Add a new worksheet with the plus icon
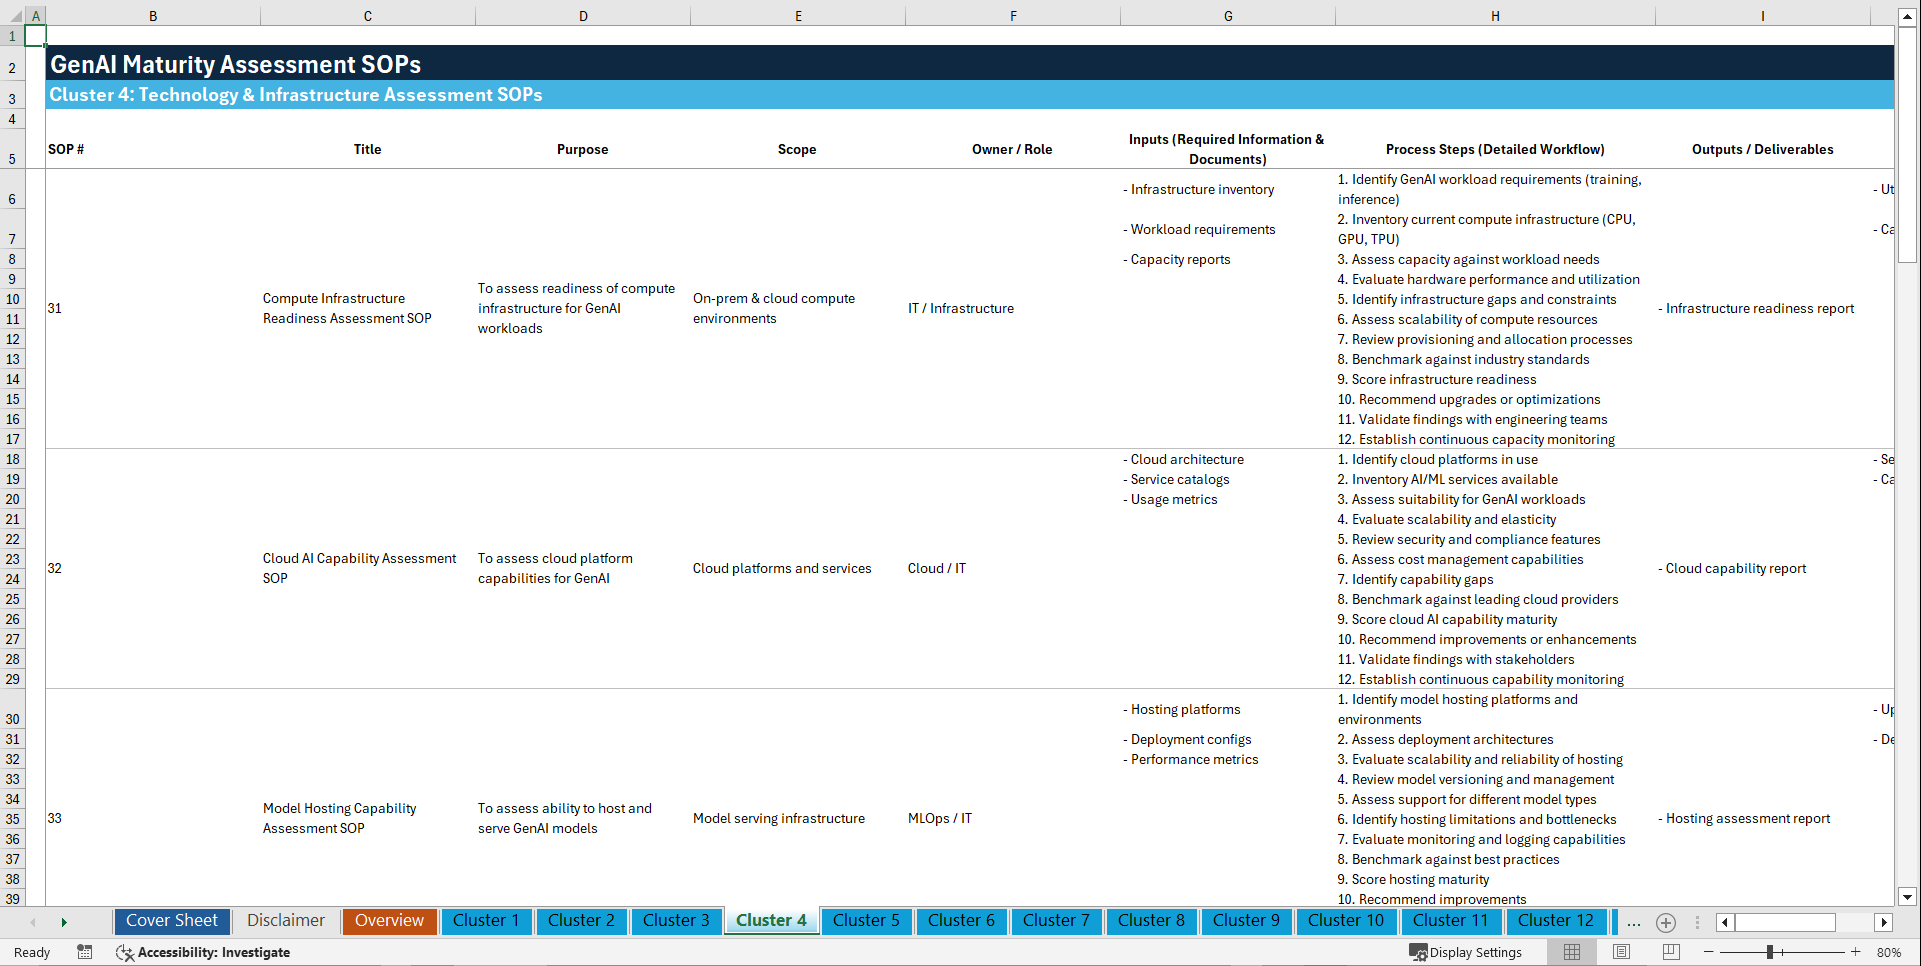 (x=1666, y=922)
